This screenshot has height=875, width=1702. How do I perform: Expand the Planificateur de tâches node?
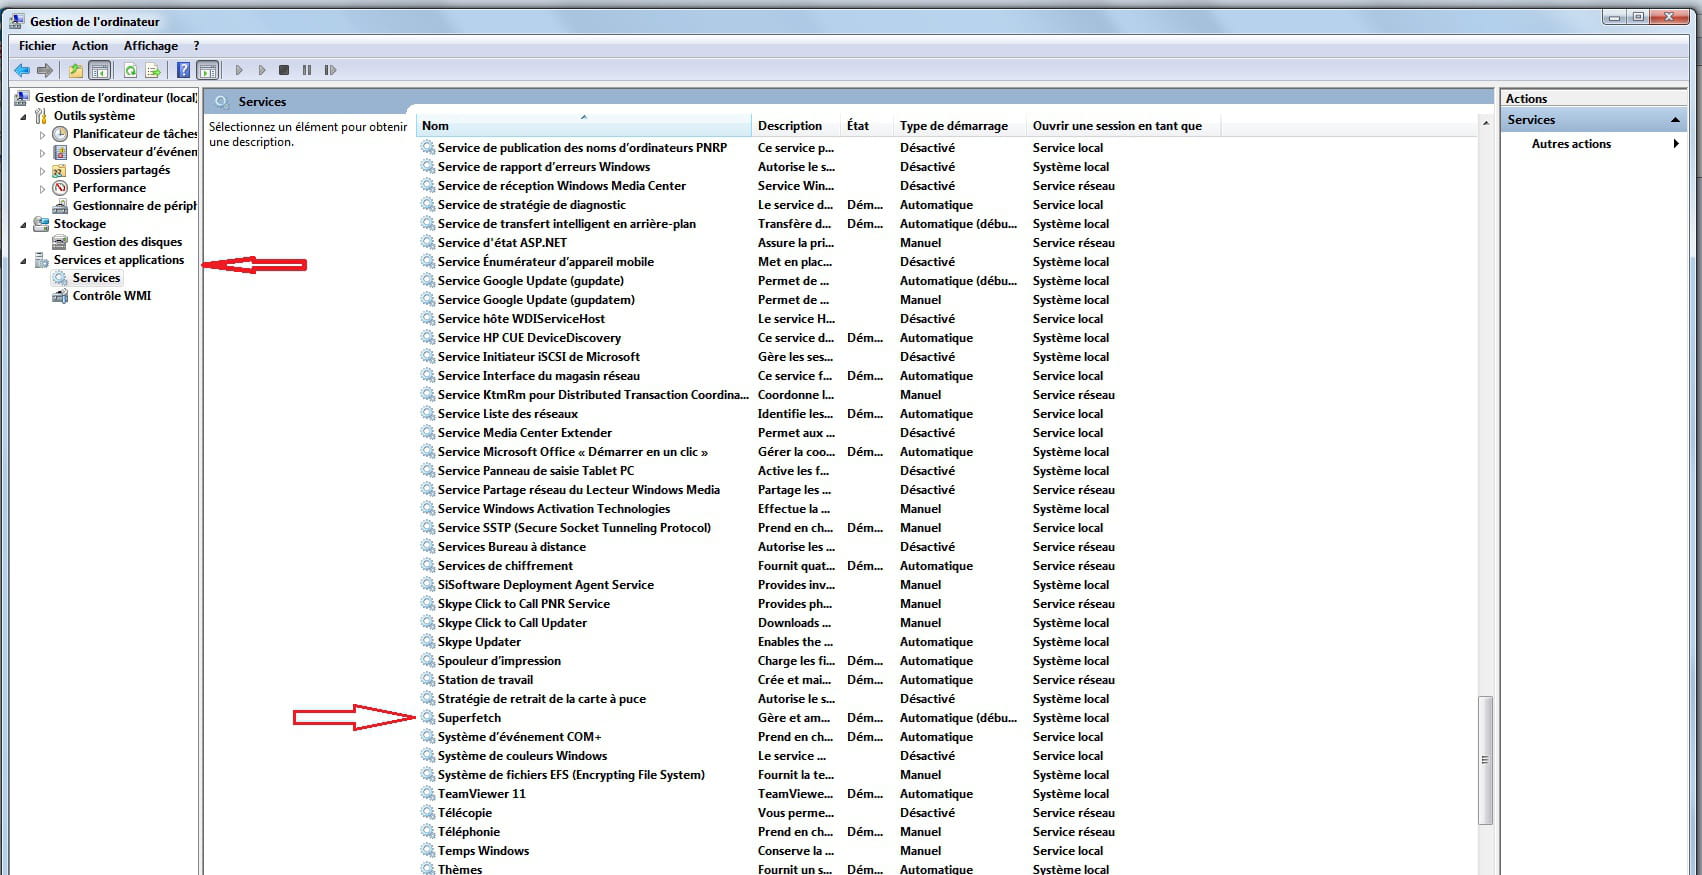42,134
